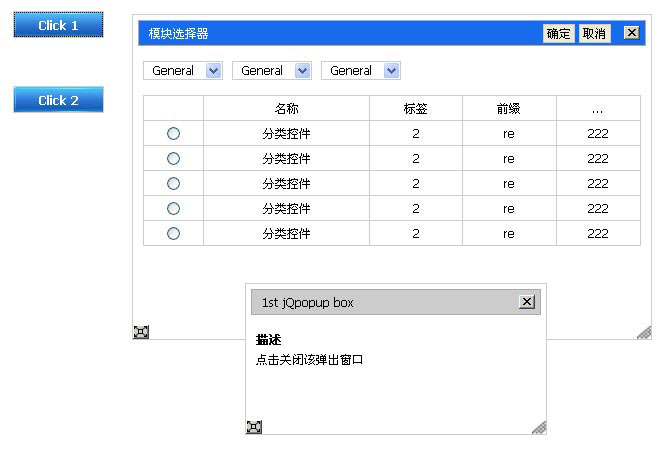662x449 pixels.
Task: Click the 1st jQpopup box title bar
Action: tap(380, 302)
